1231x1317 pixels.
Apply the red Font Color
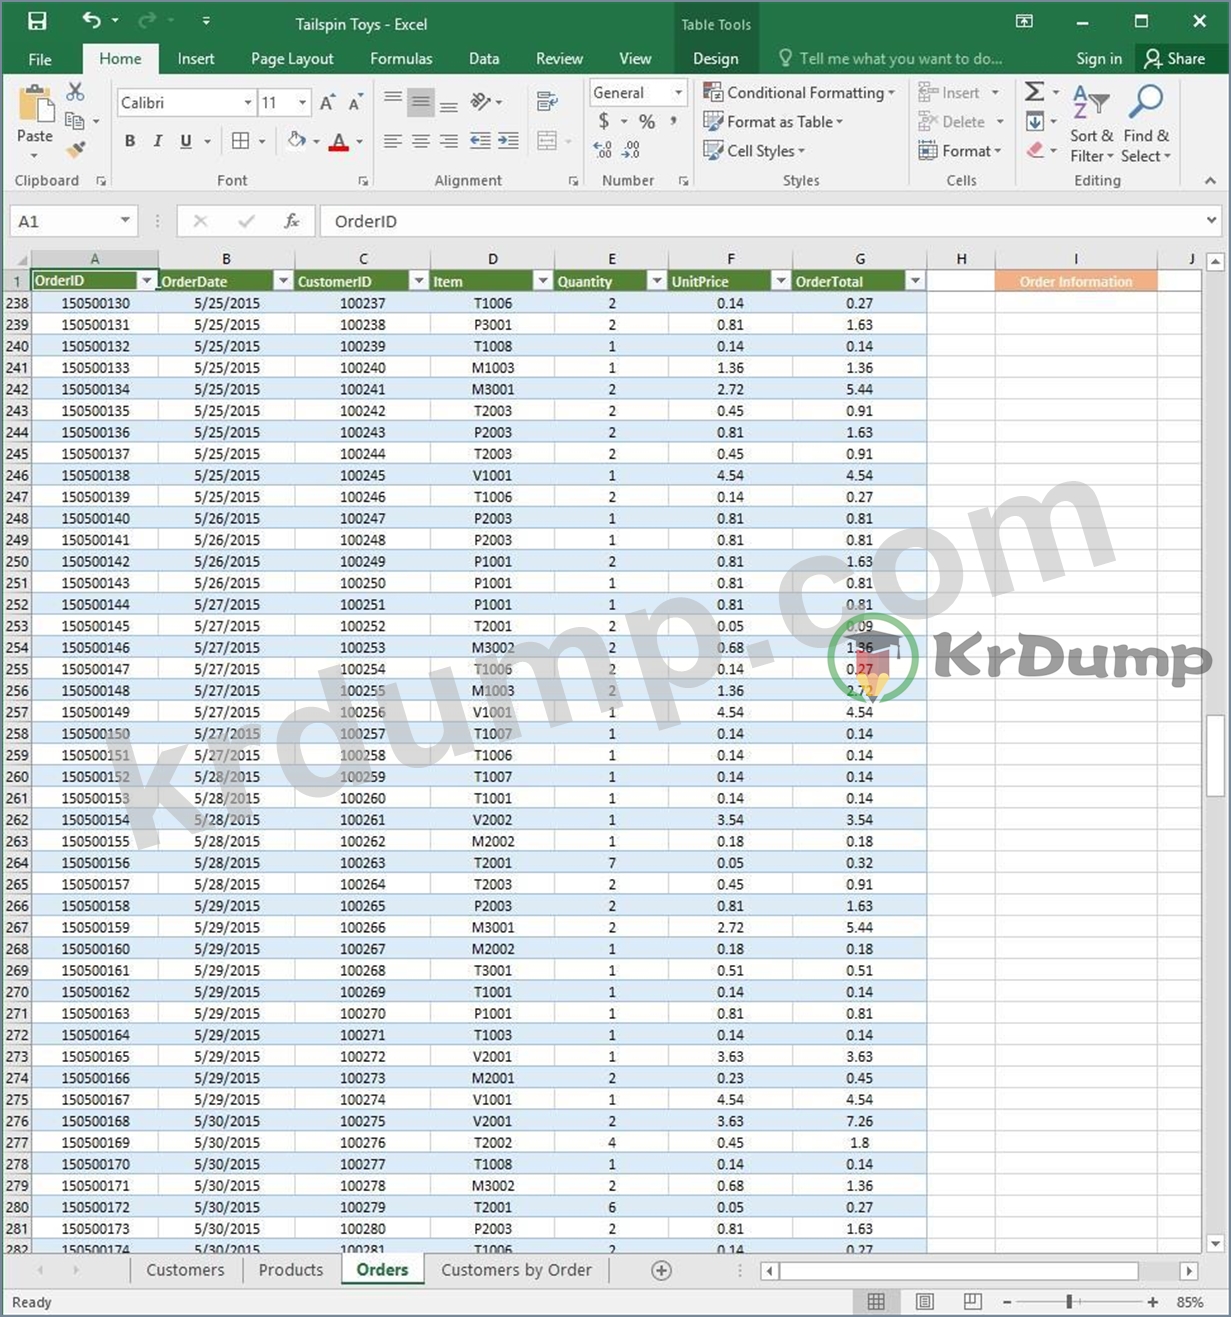pyautogui.click(x=339, y=141)
